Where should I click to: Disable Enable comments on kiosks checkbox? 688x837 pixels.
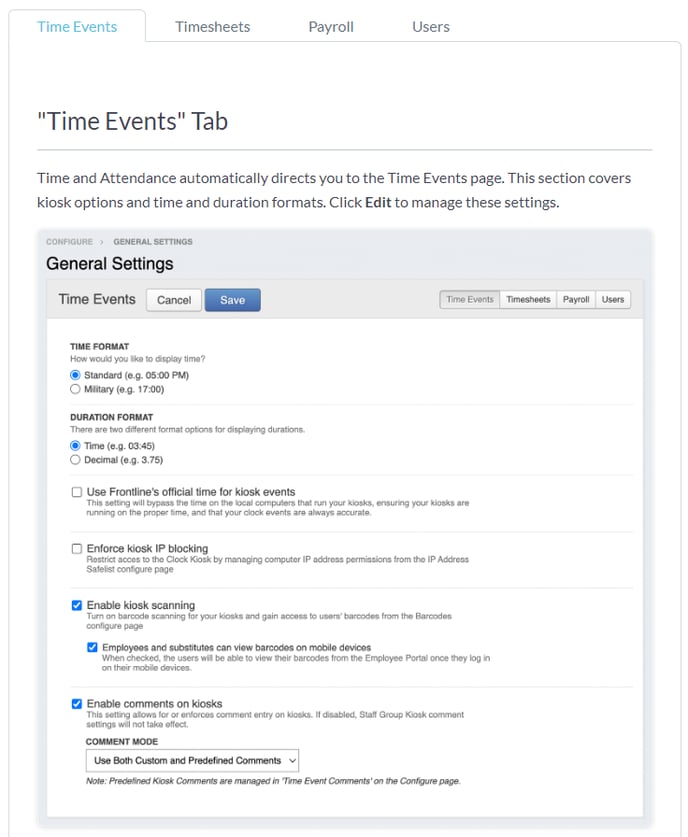click(77, 704)
